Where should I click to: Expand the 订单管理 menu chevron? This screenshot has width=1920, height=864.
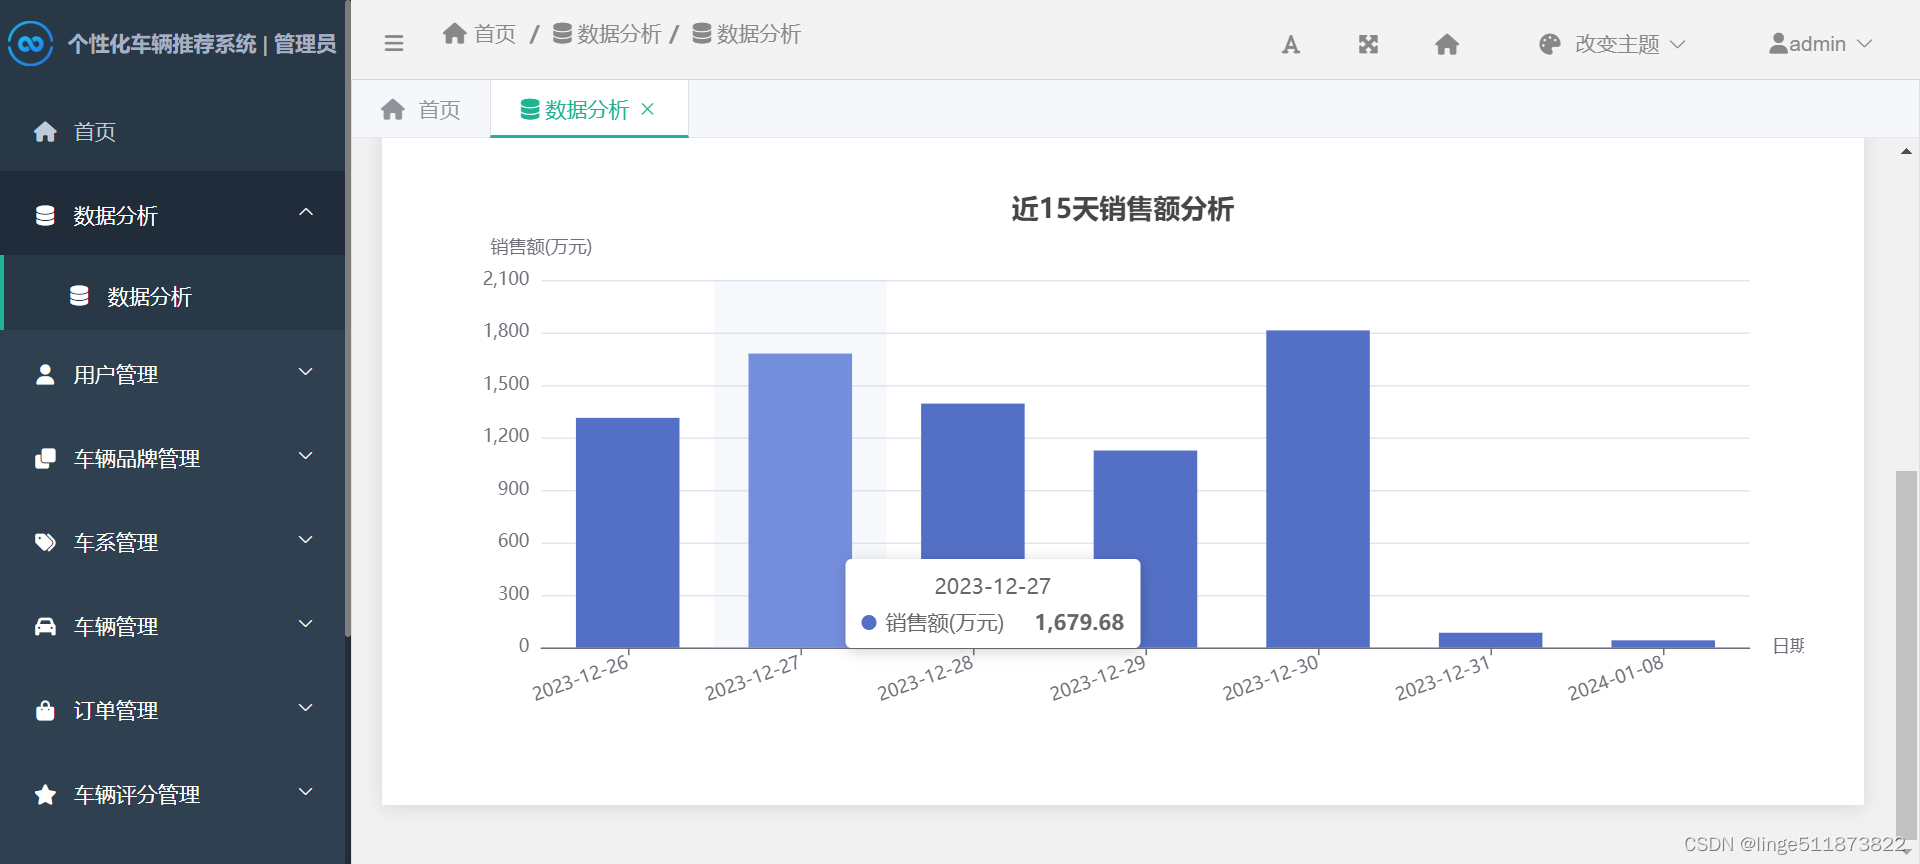306,708
